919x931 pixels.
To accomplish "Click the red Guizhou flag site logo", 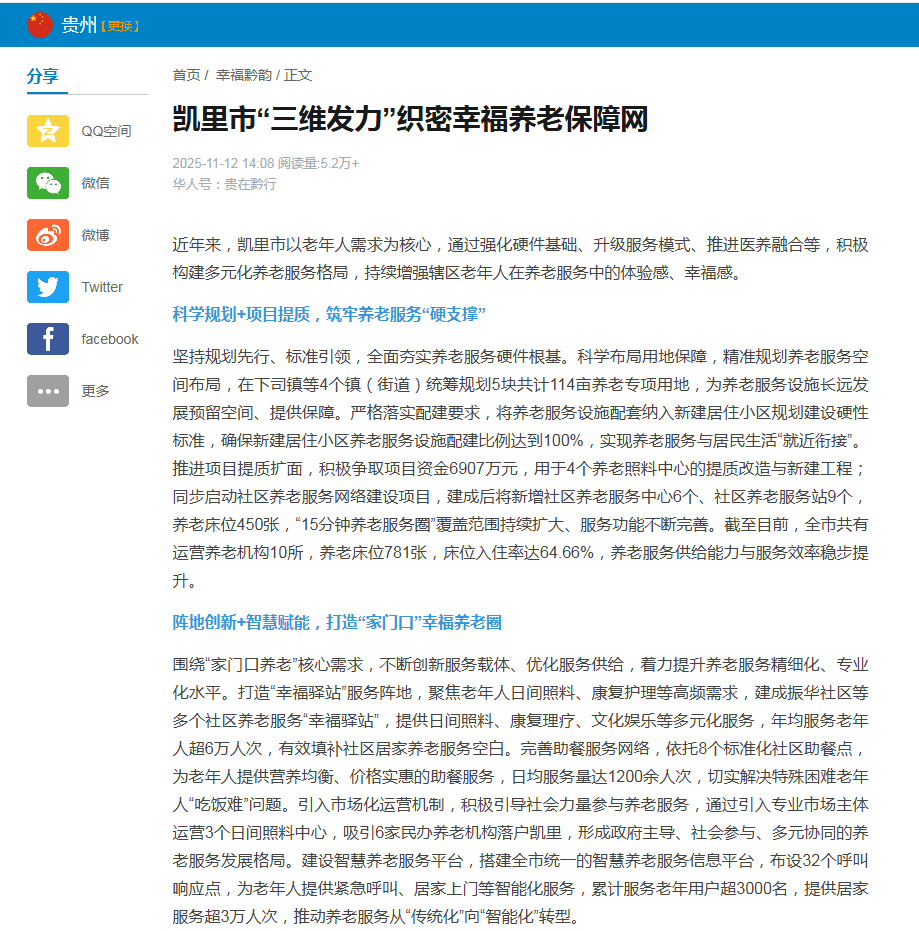I will click(40, 24).
